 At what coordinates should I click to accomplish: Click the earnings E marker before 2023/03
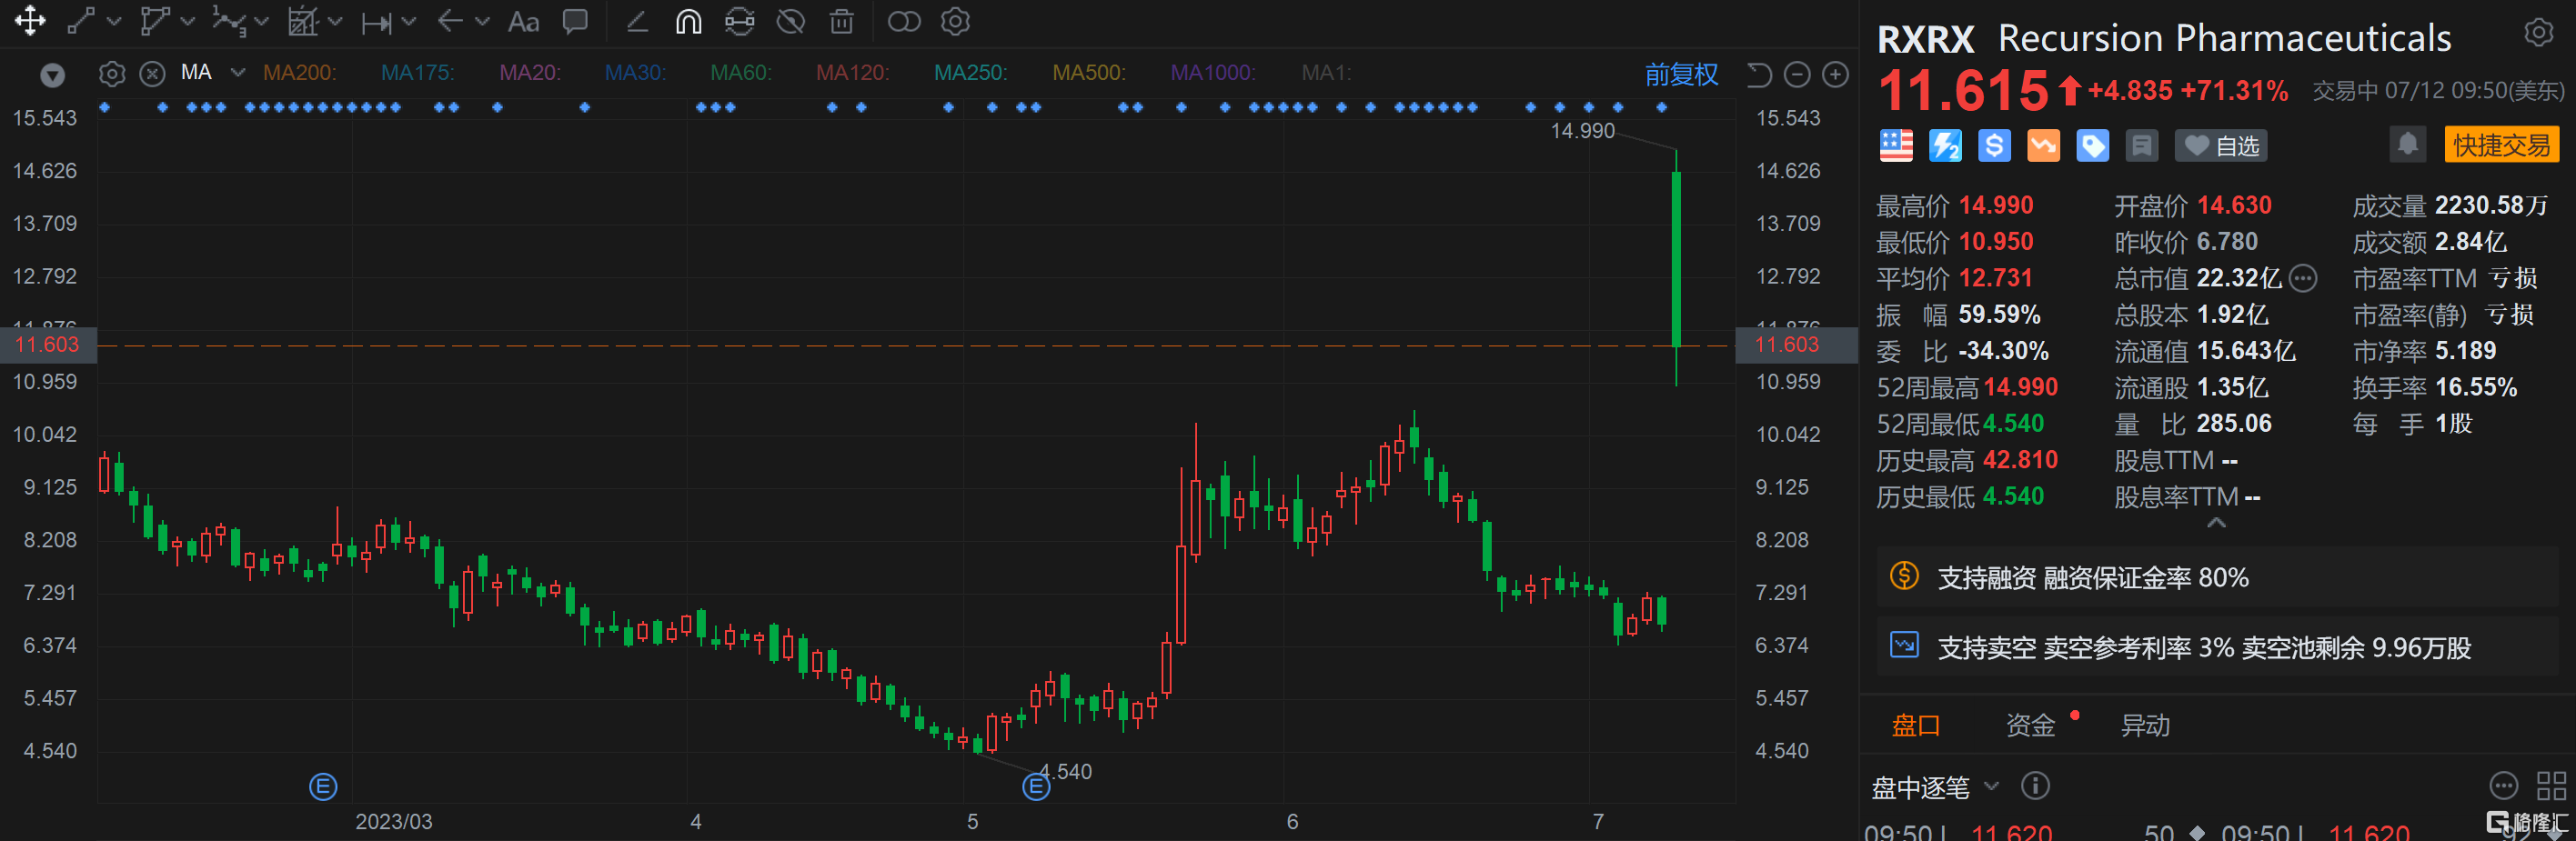coord(323,787)
